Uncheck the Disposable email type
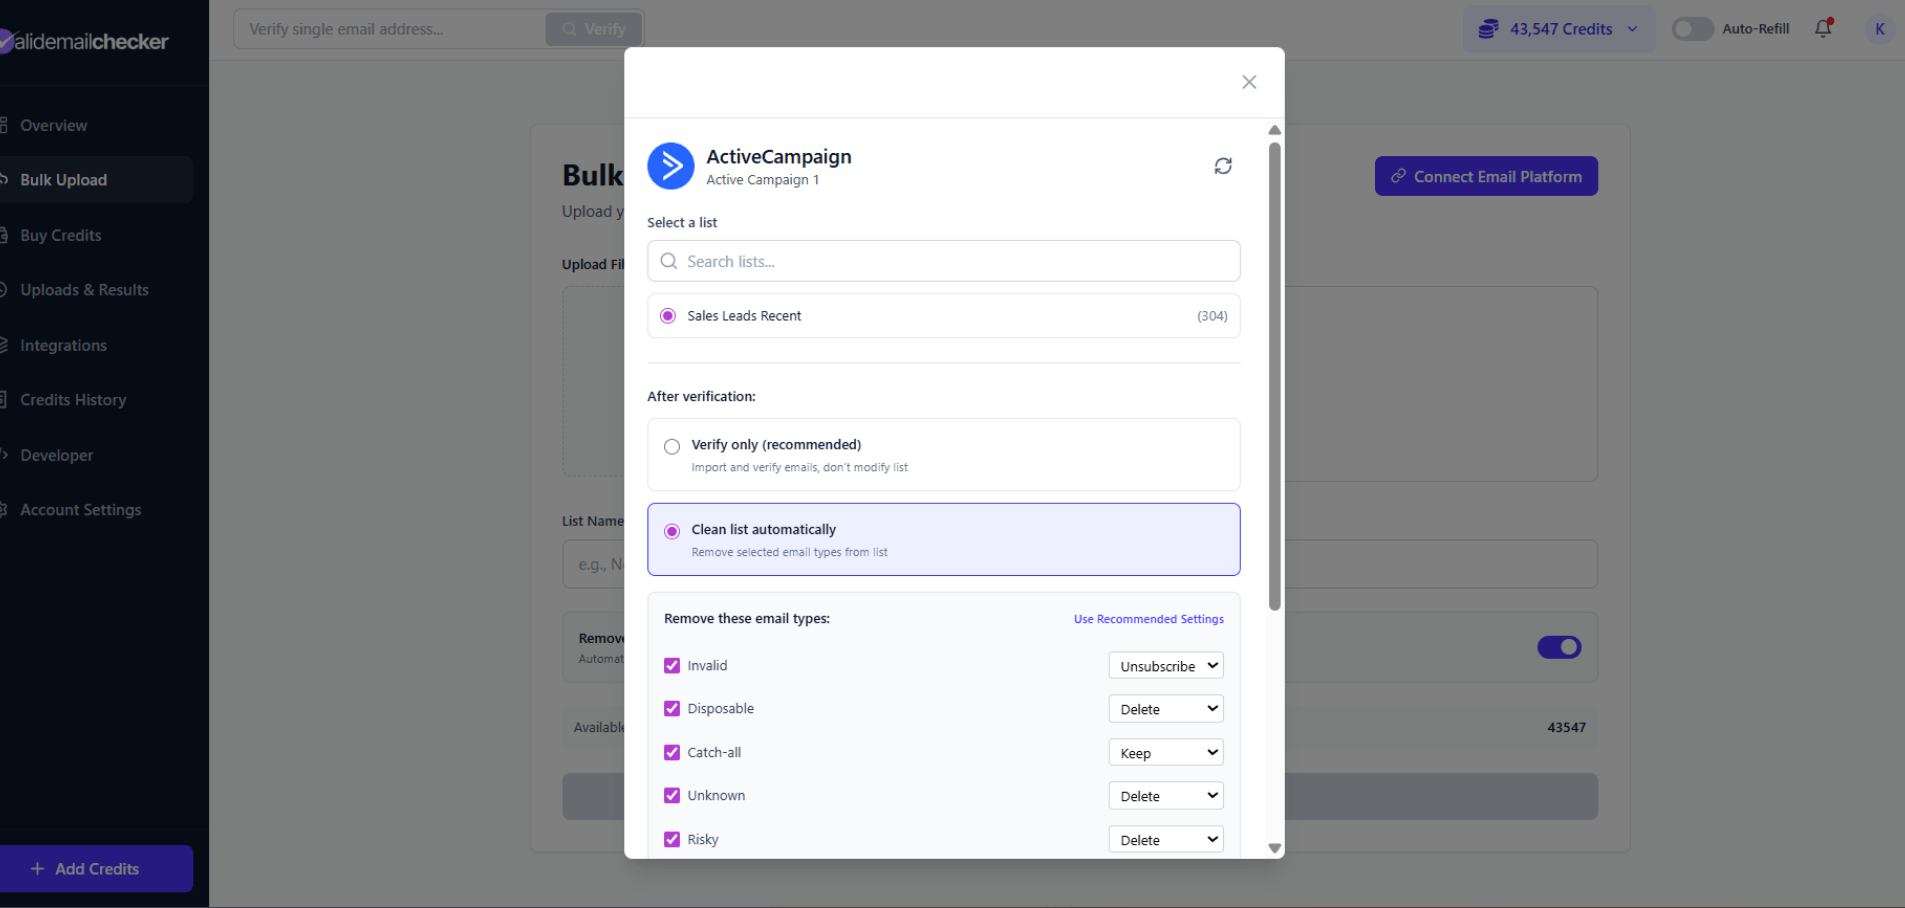This screenshot has height=908, width=1905. [671, 708]
